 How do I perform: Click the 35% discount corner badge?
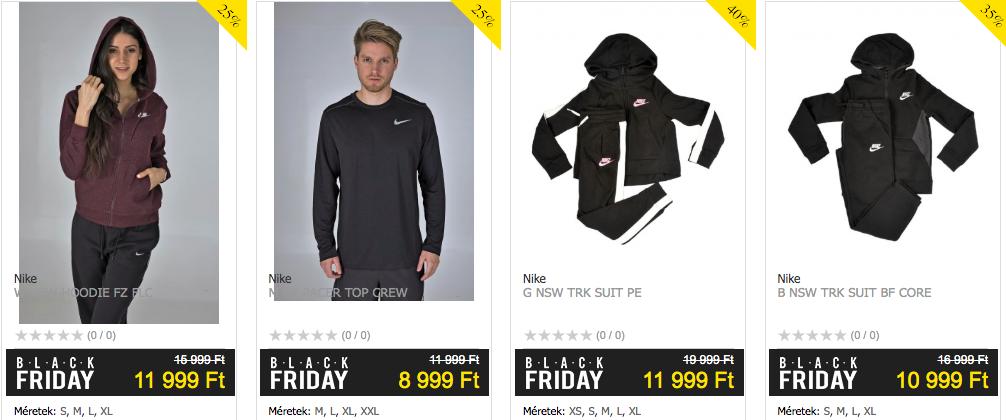(990, 17)
